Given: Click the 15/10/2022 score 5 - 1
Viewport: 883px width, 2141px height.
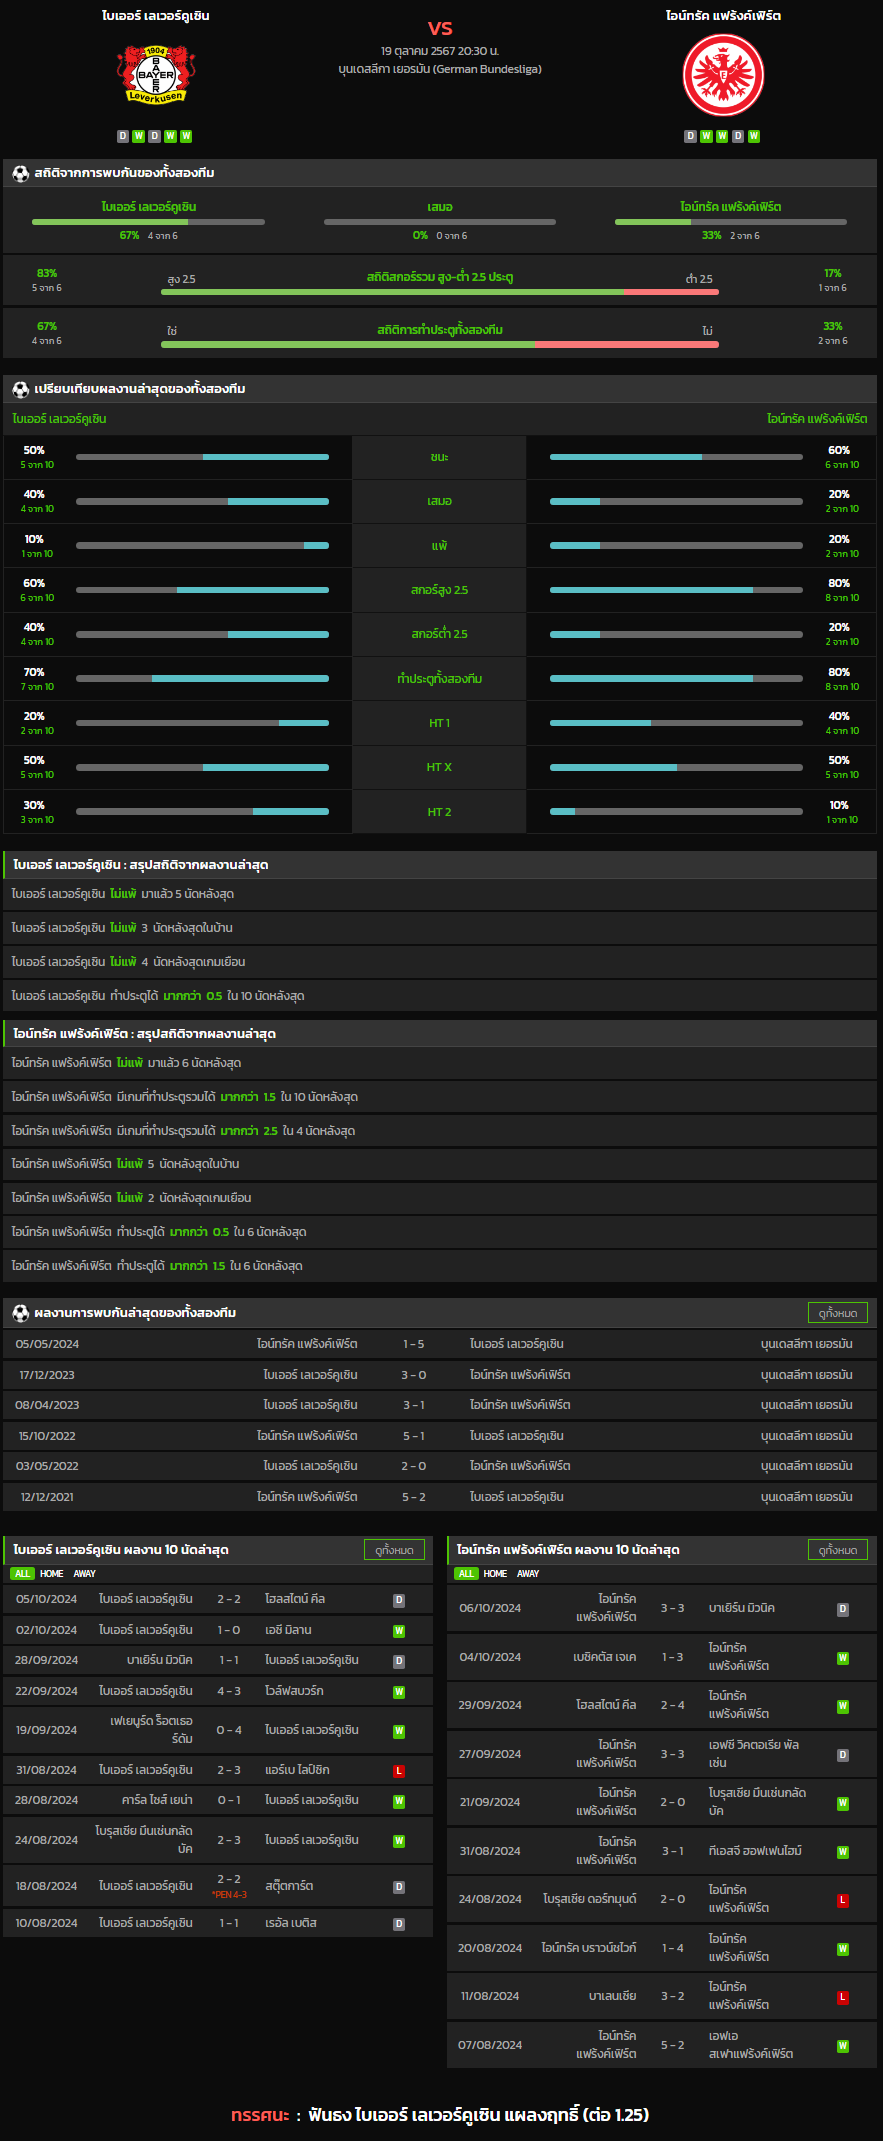Looking at the screenshot, I should coord(413,1437).
